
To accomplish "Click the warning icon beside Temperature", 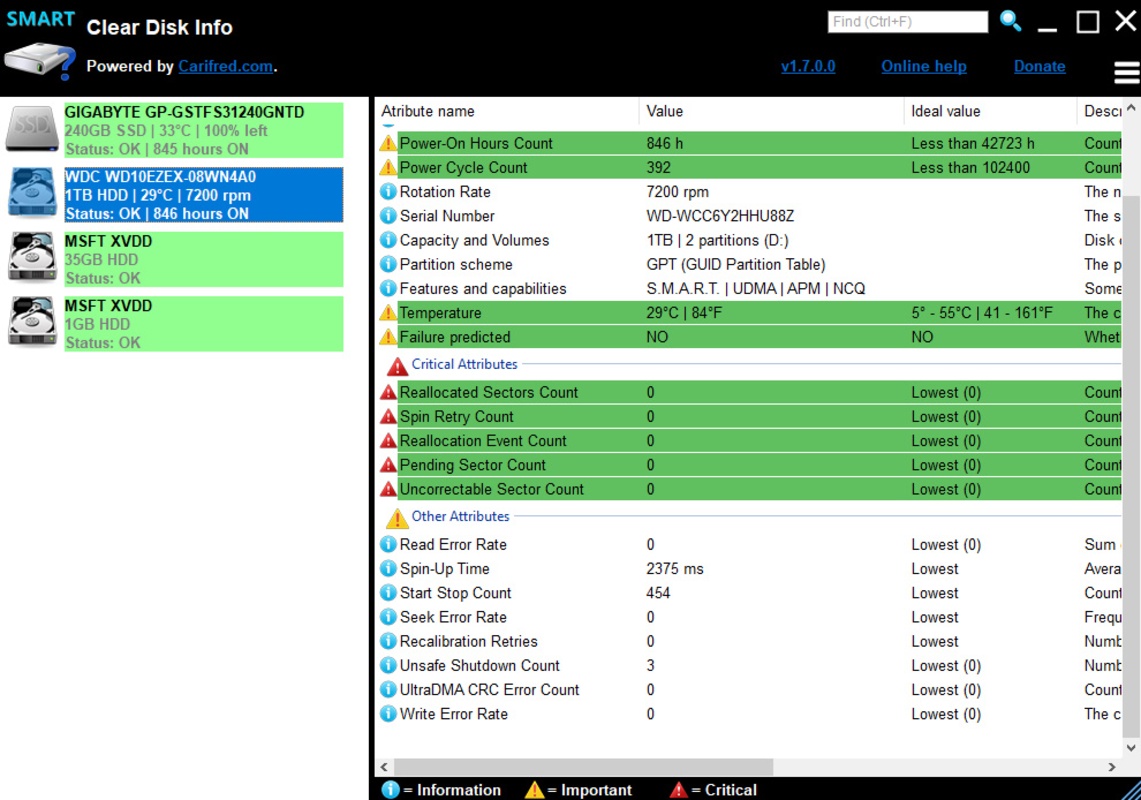I will [x=389, y=313].
